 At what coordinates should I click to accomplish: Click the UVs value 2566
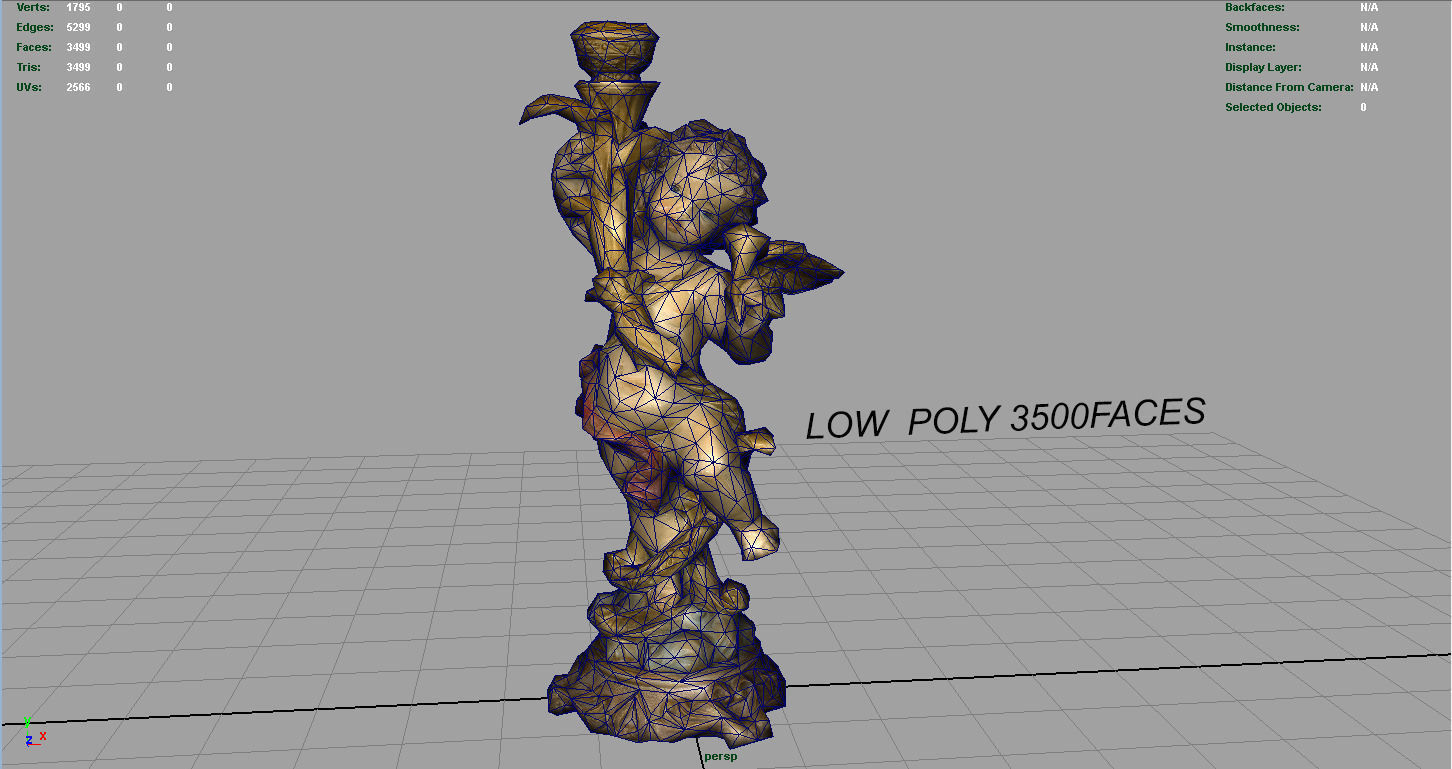[x=78, y=87]
